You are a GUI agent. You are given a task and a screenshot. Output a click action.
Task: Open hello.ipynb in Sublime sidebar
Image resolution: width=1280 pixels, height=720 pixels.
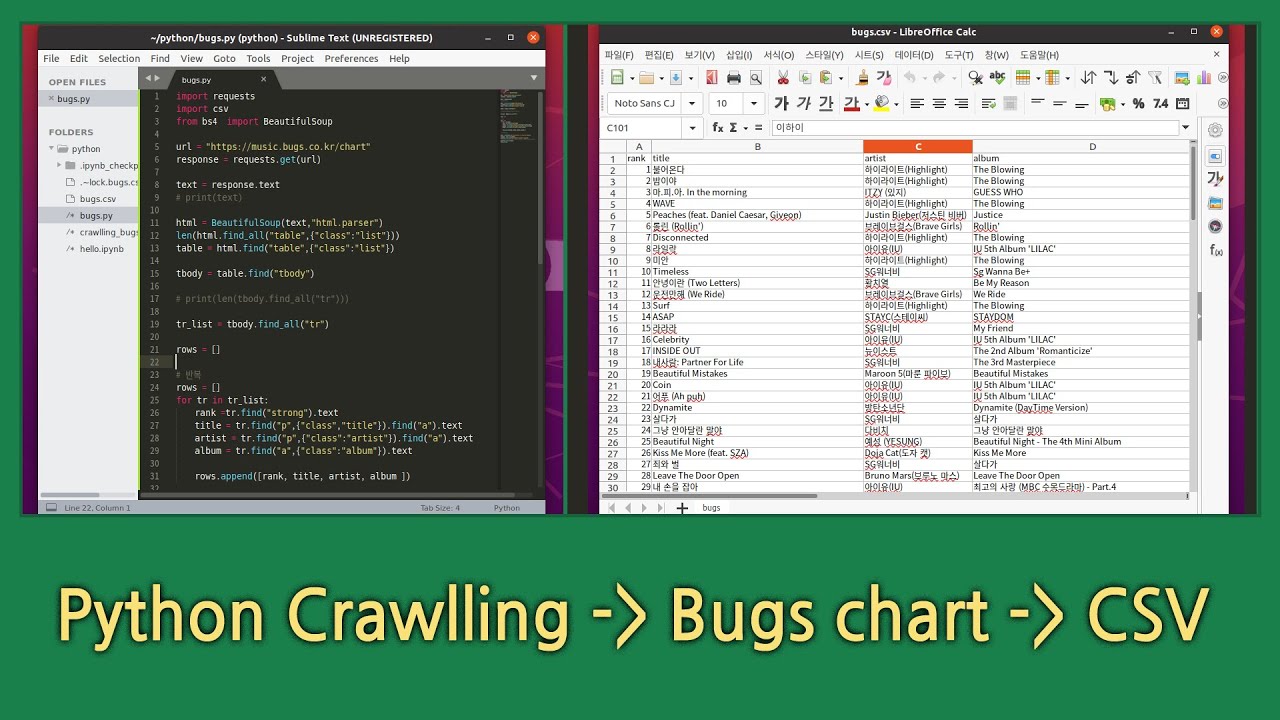[x=101, y=248]
